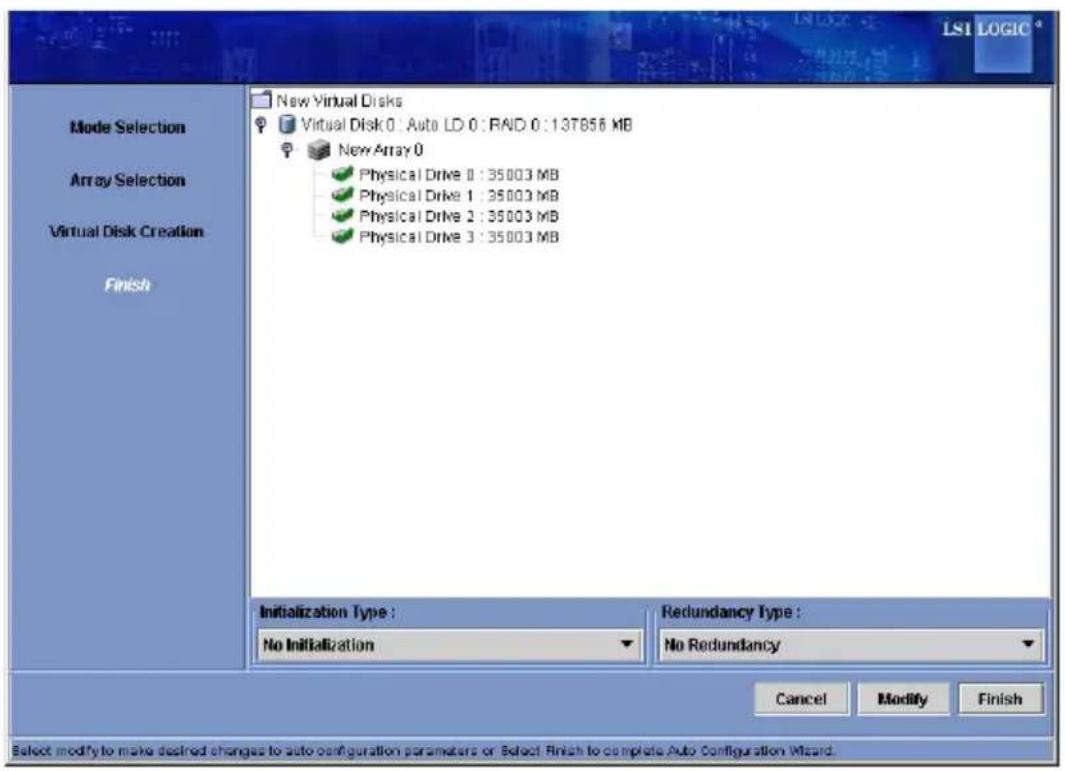Click the LSI Logic logo
1065x771 pixels.
click(x=991, y=44)
